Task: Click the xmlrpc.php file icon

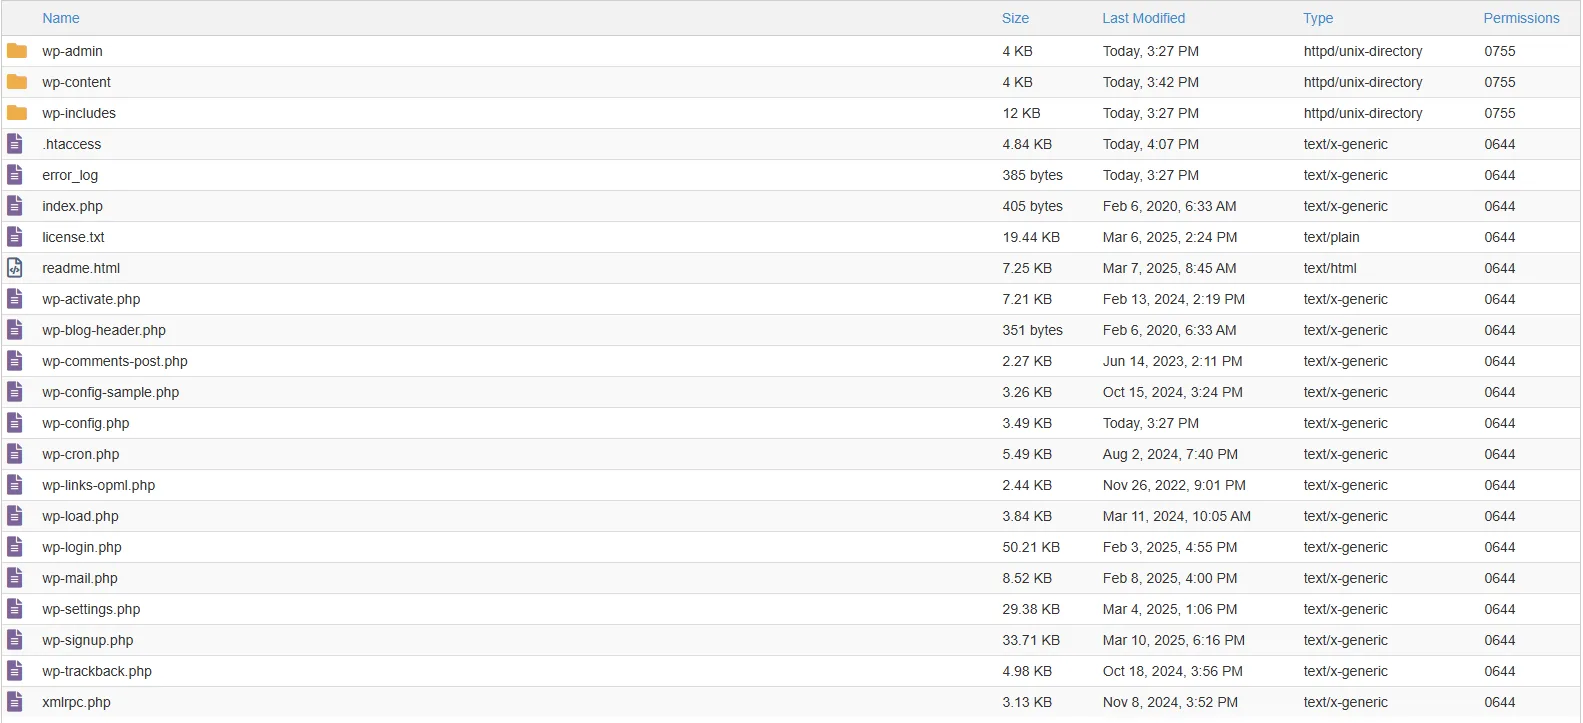Action: (x=15, y=702)
